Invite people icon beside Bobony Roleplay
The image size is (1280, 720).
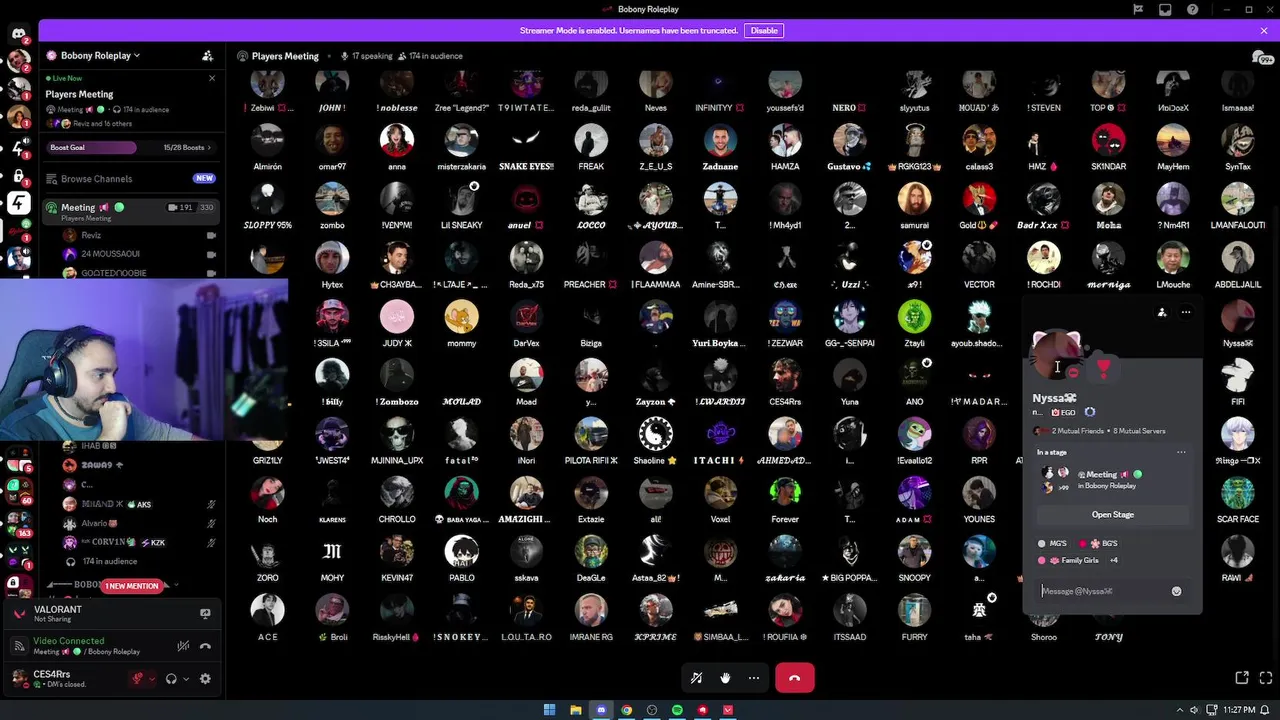pyautogui.click(x=207, y=56)
